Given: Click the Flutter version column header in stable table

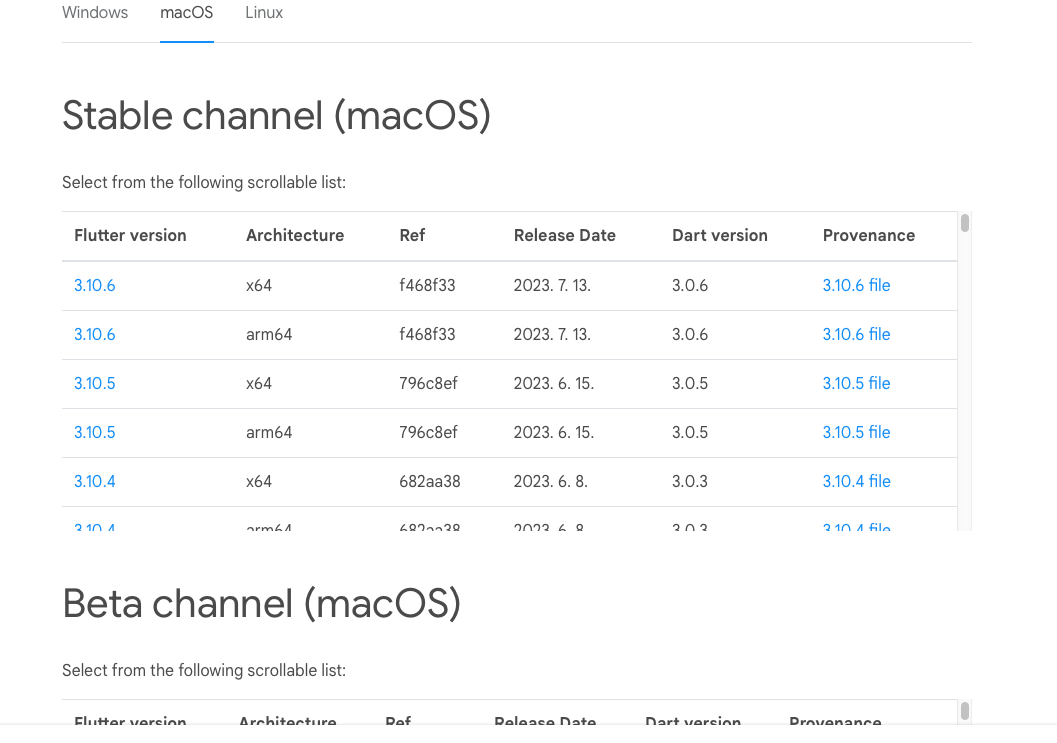Looking at the screenshot, I should tap(130, 236).
